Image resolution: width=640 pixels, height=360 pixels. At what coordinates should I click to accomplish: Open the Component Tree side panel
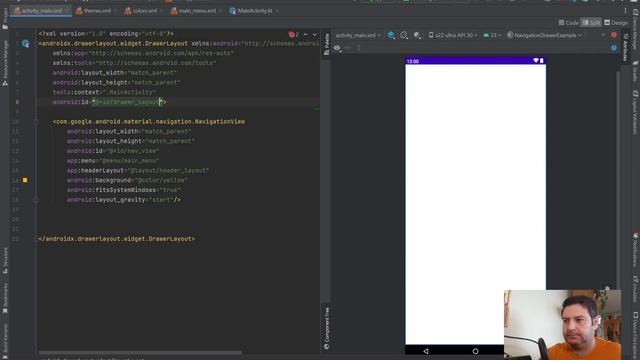327,329
